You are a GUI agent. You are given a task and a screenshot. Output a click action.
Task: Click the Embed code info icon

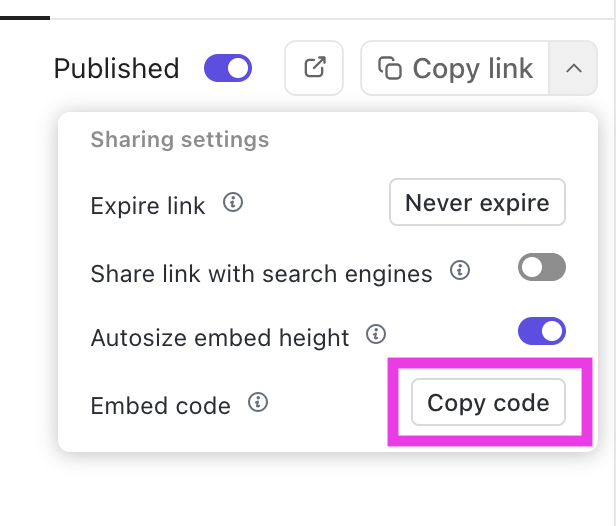point(258,403)
